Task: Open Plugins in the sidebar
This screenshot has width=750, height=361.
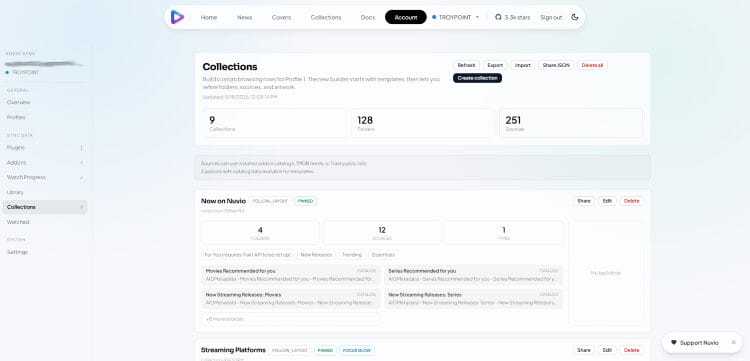Action: pos(45,148)
